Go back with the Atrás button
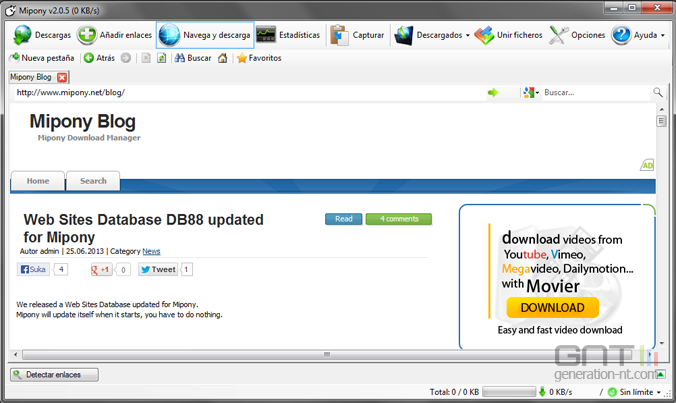This screenshot has height=403, width=676. [x=99, y=58]
